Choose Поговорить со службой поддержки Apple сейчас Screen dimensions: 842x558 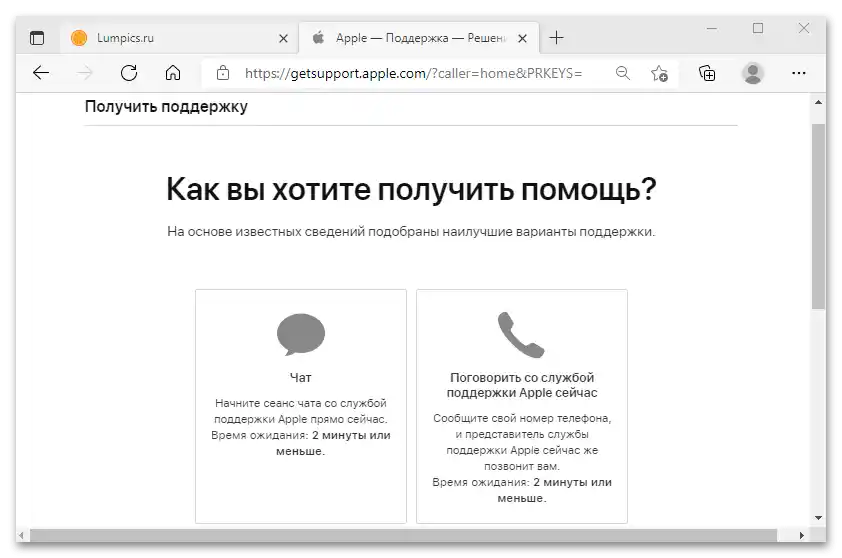(522, 406)
